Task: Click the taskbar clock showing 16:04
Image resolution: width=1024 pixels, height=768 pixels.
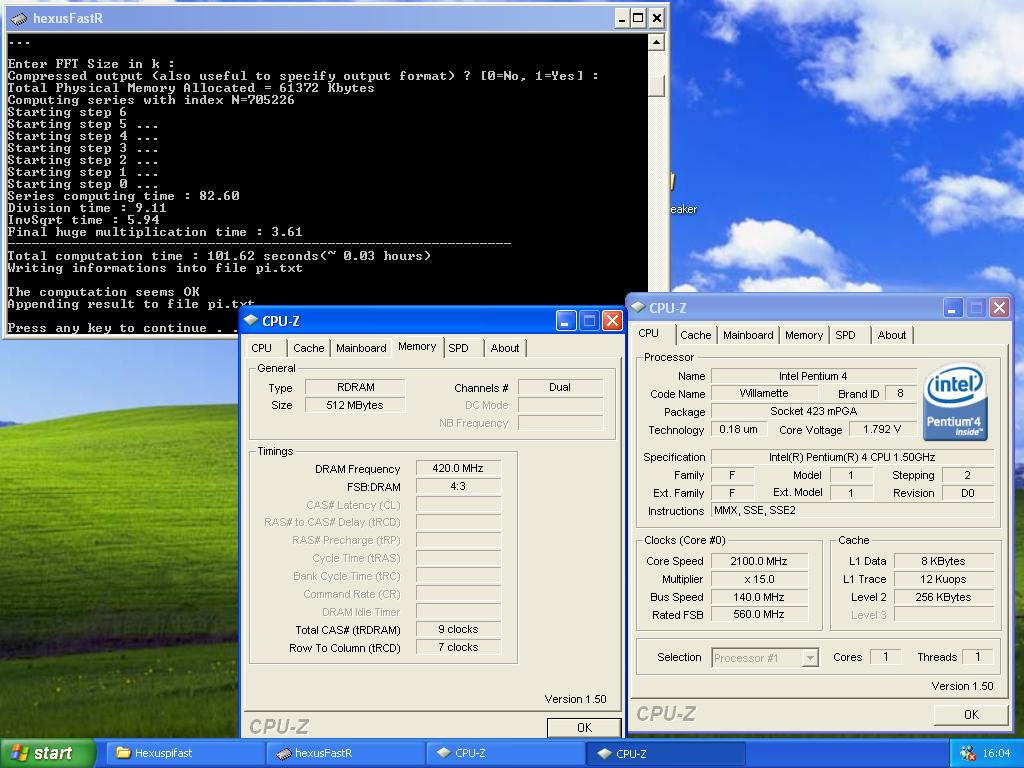Action: [x=996, y=753]
